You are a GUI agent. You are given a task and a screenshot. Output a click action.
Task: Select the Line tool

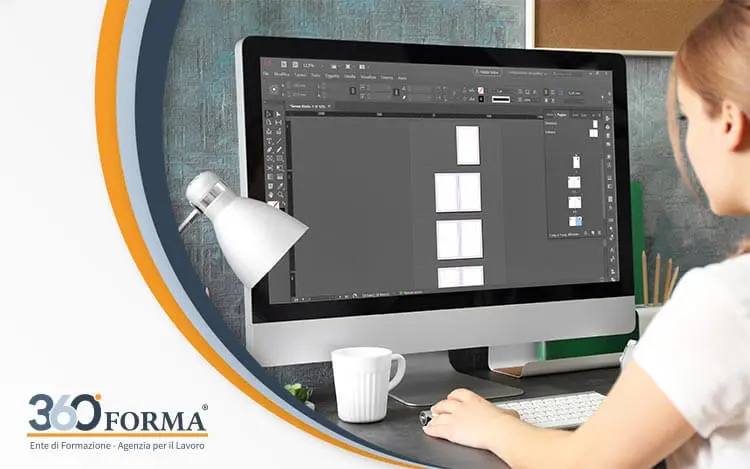click(x=279, y=140)
